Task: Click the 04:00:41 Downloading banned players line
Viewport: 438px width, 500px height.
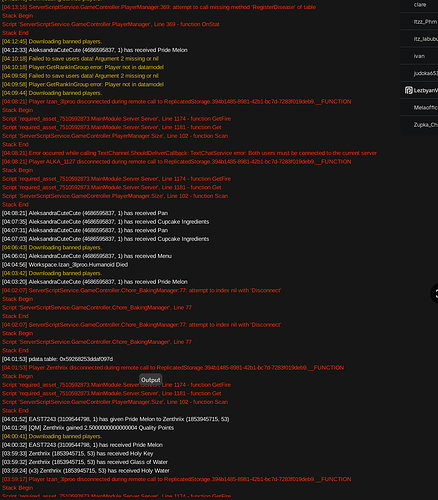Action: tap(52, 436)
